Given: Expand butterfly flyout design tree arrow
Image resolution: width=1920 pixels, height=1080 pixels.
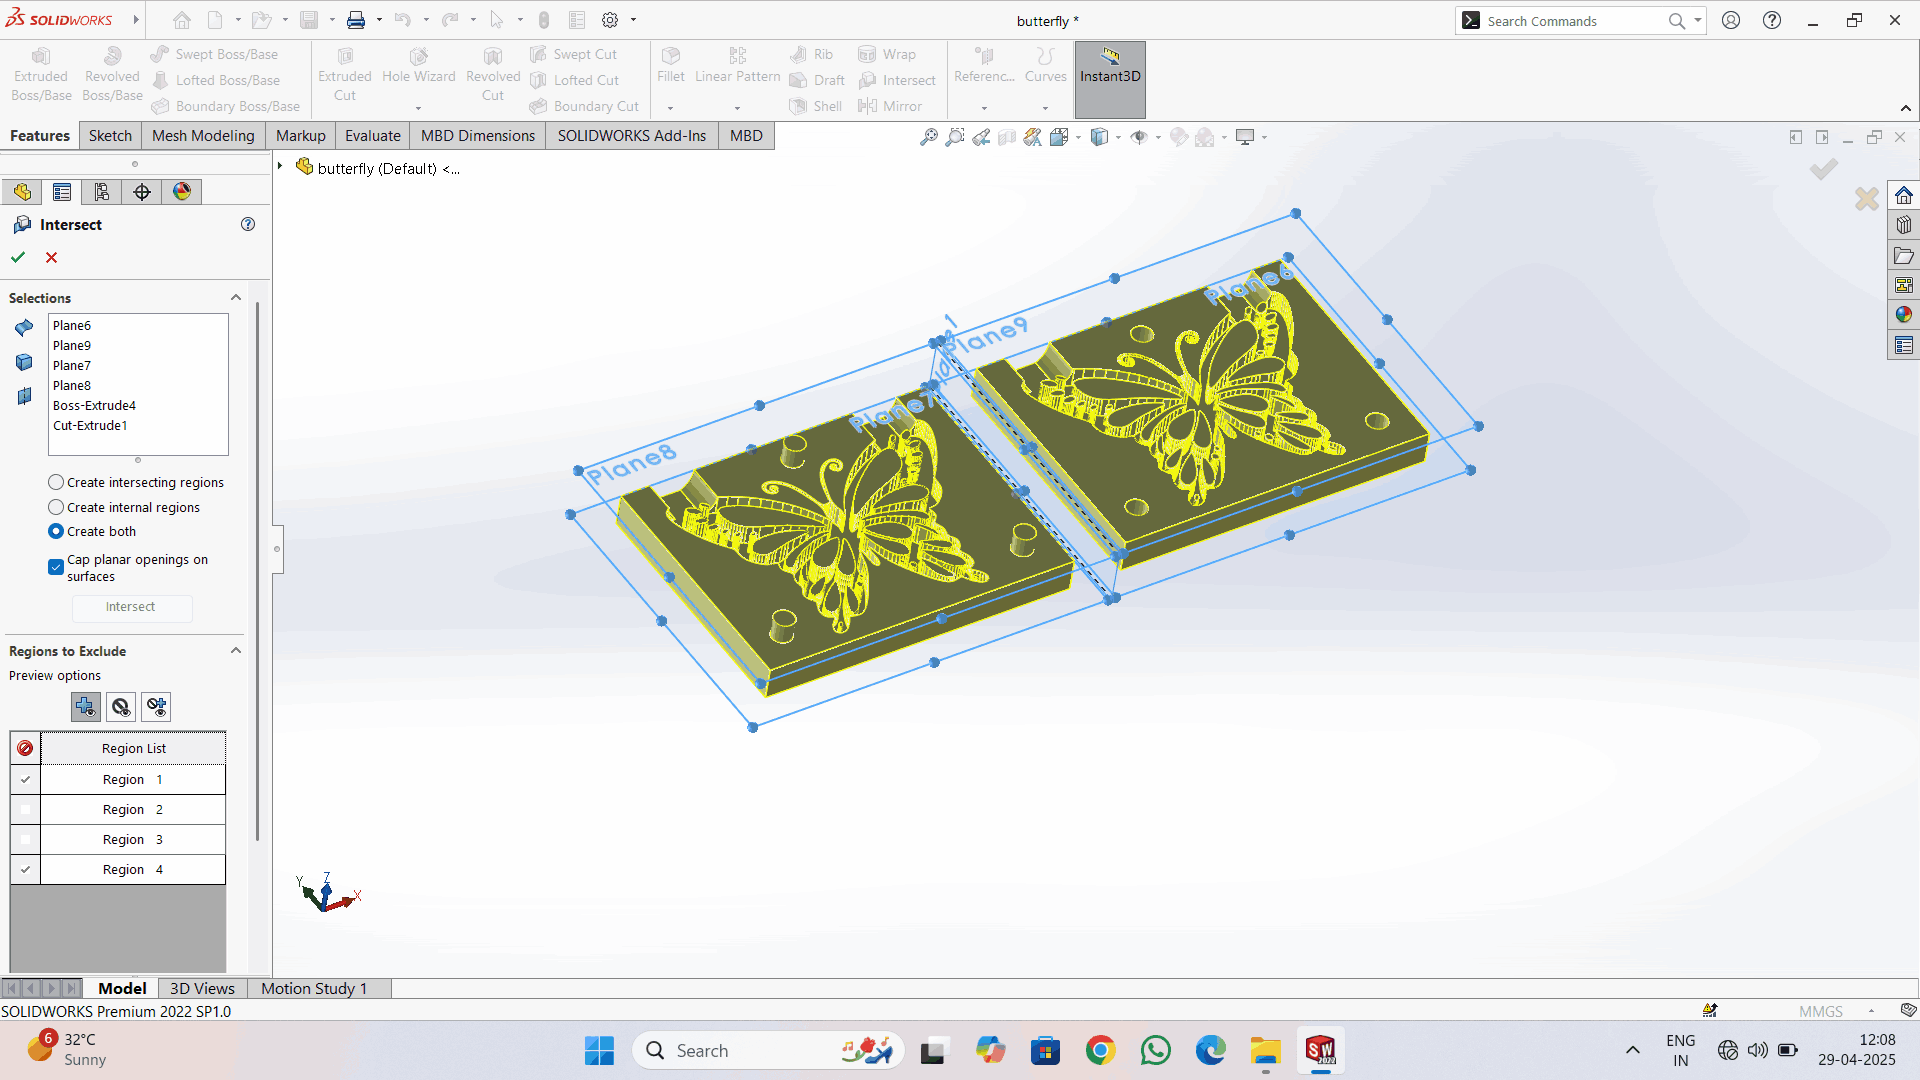Looking at the screenshot, I should click(x=280, y=166).
